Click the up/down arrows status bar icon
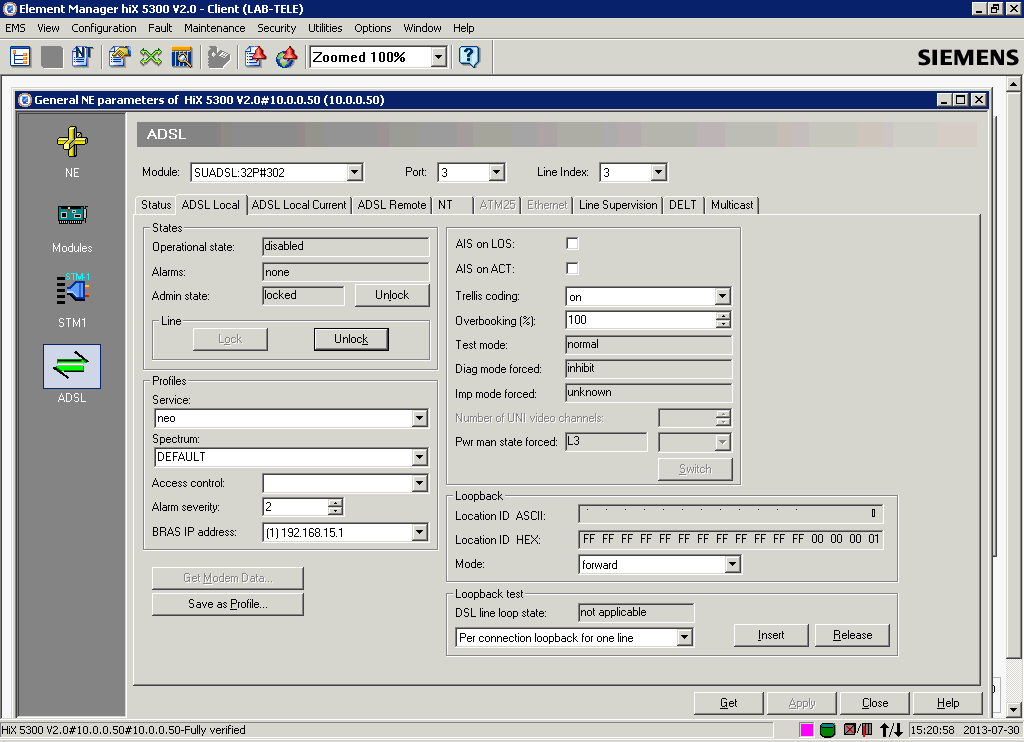The width and height of the screenshot is (1024, 742). tap(891, 730)
